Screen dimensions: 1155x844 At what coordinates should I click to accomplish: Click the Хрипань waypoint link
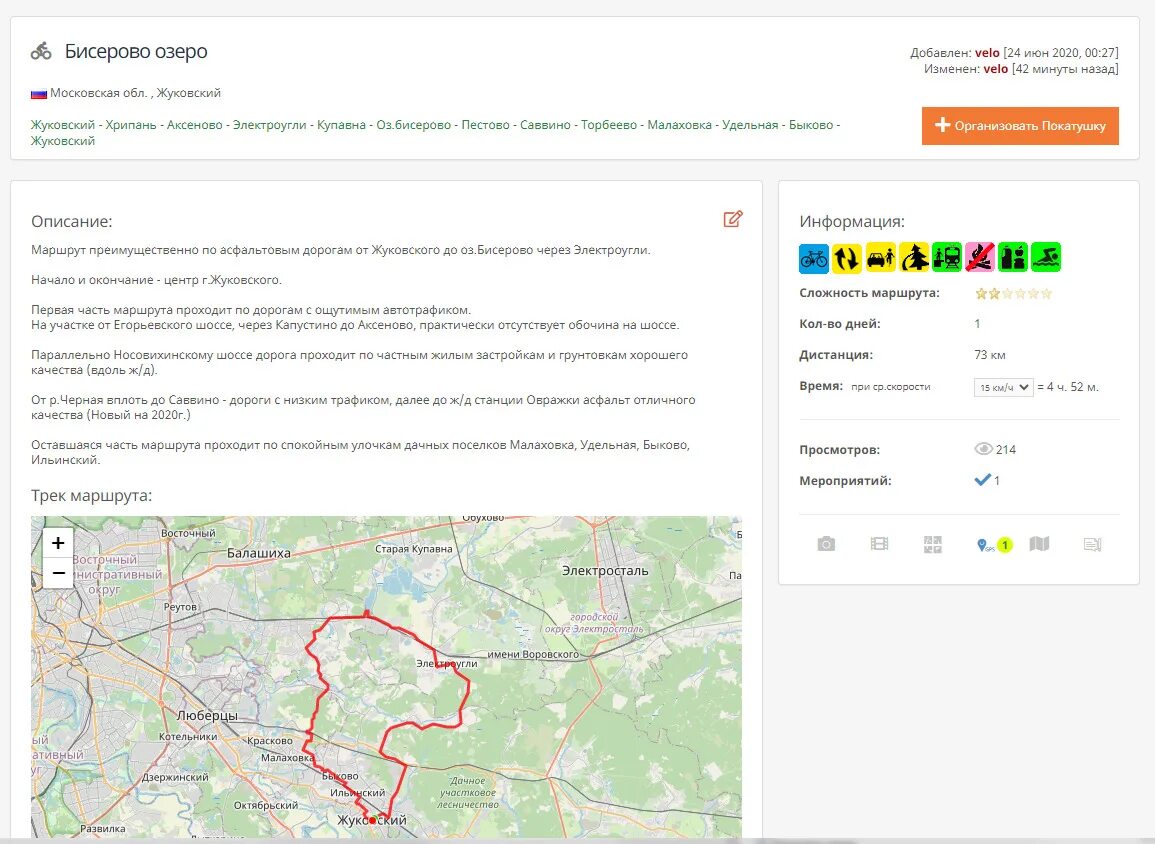click(x=130, y=125)
